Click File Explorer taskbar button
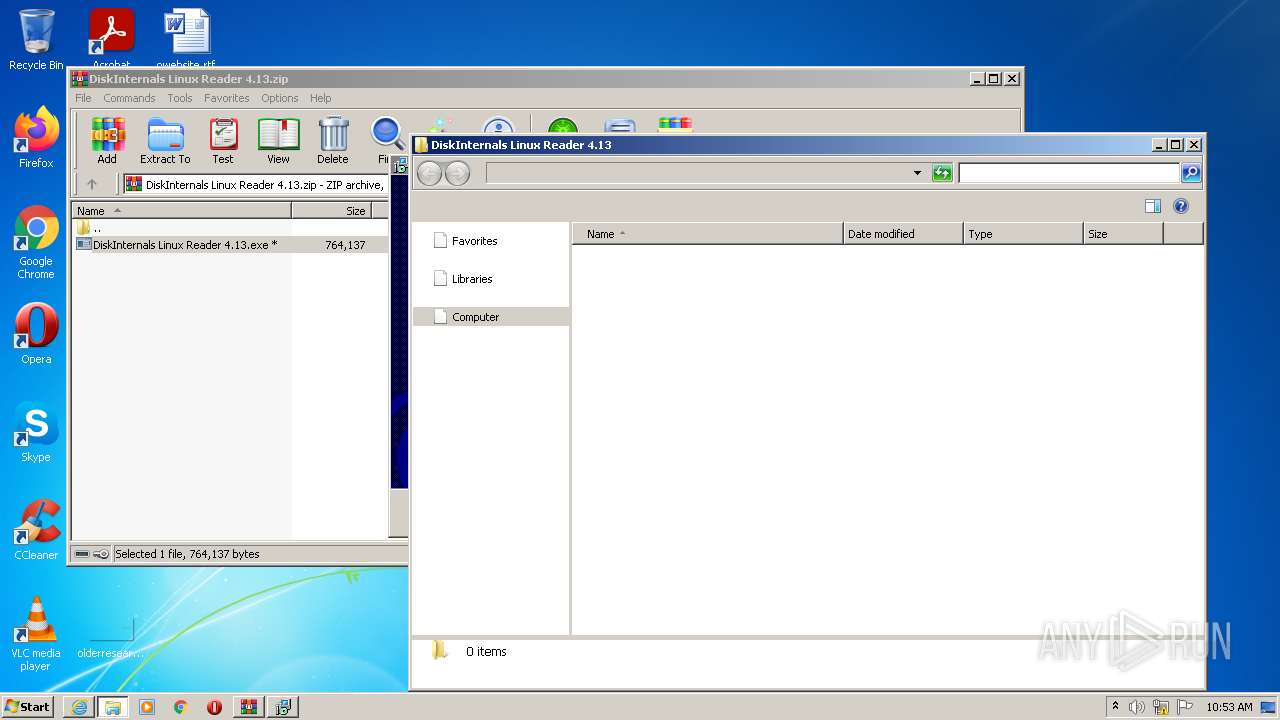Screen dimensions: 1280x720 (113, 706)
